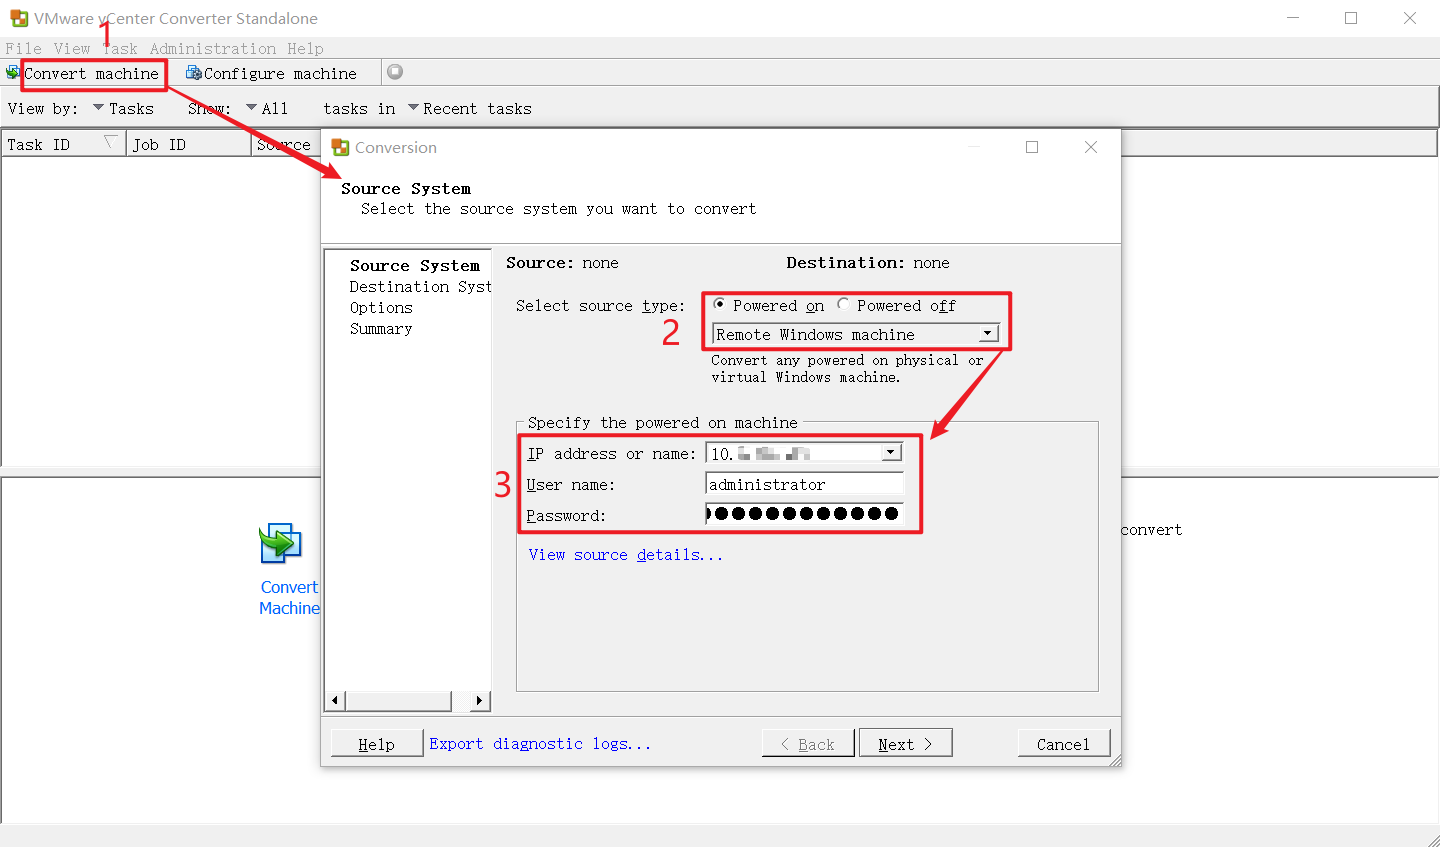Screen dimensions: 1440x847
Task: Open the Task menu
Action: tap(120, 48)
